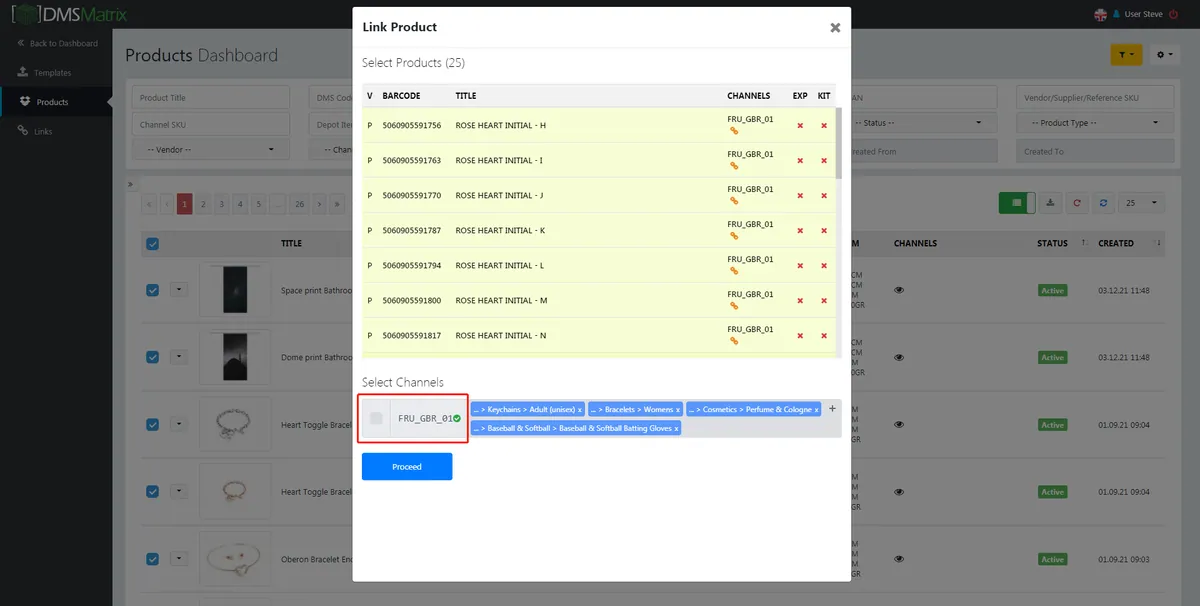1200x606 pixels.
Task: Click the DMS Matrix logo
Action: (x=70, y=15)
